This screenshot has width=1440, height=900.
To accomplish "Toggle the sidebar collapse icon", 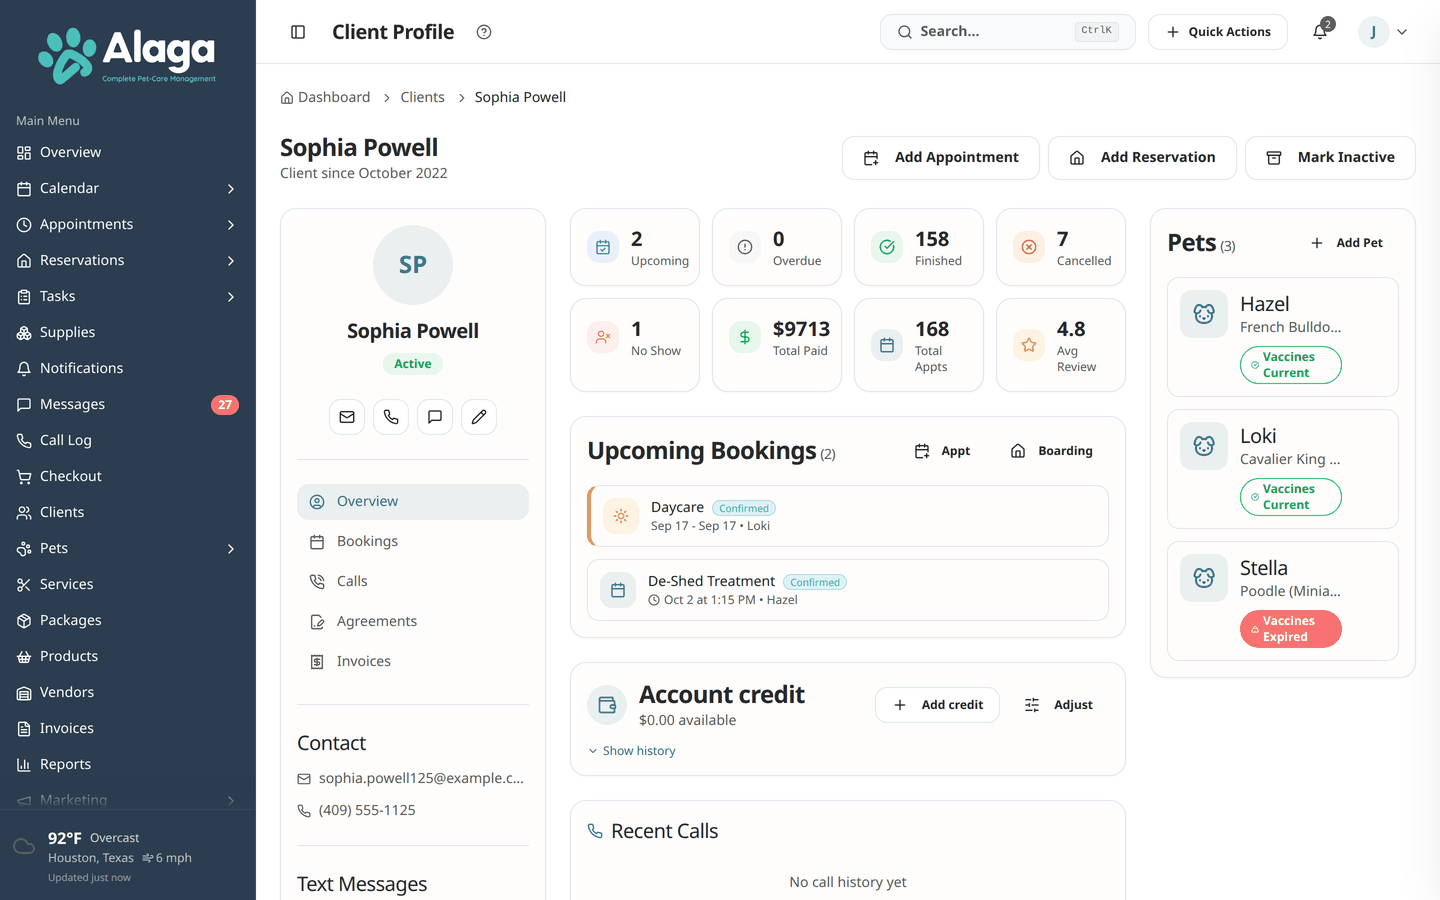I will 298,32.
